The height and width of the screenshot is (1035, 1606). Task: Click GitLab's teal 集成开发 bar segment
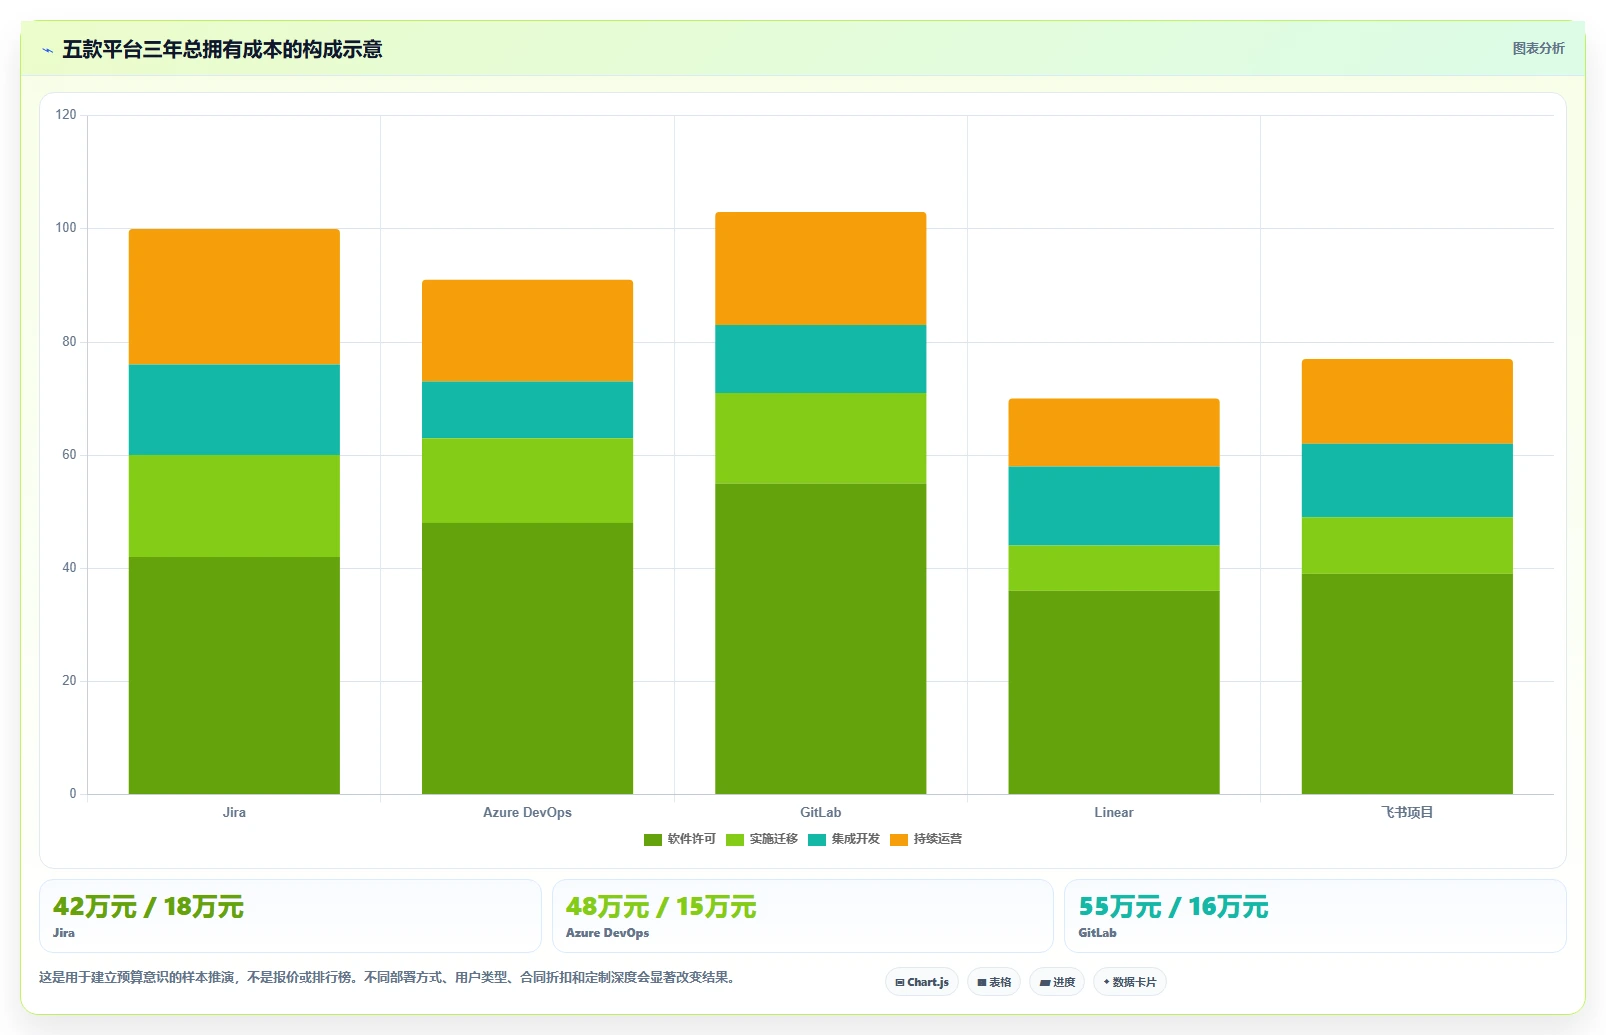pyautogui.click(x=821, y=359)
